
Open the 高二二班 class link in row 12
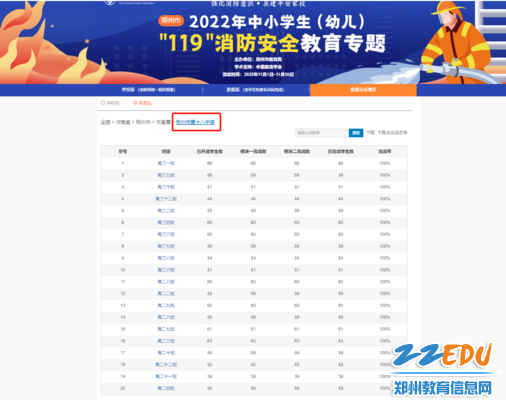click(x=166, y=293)
